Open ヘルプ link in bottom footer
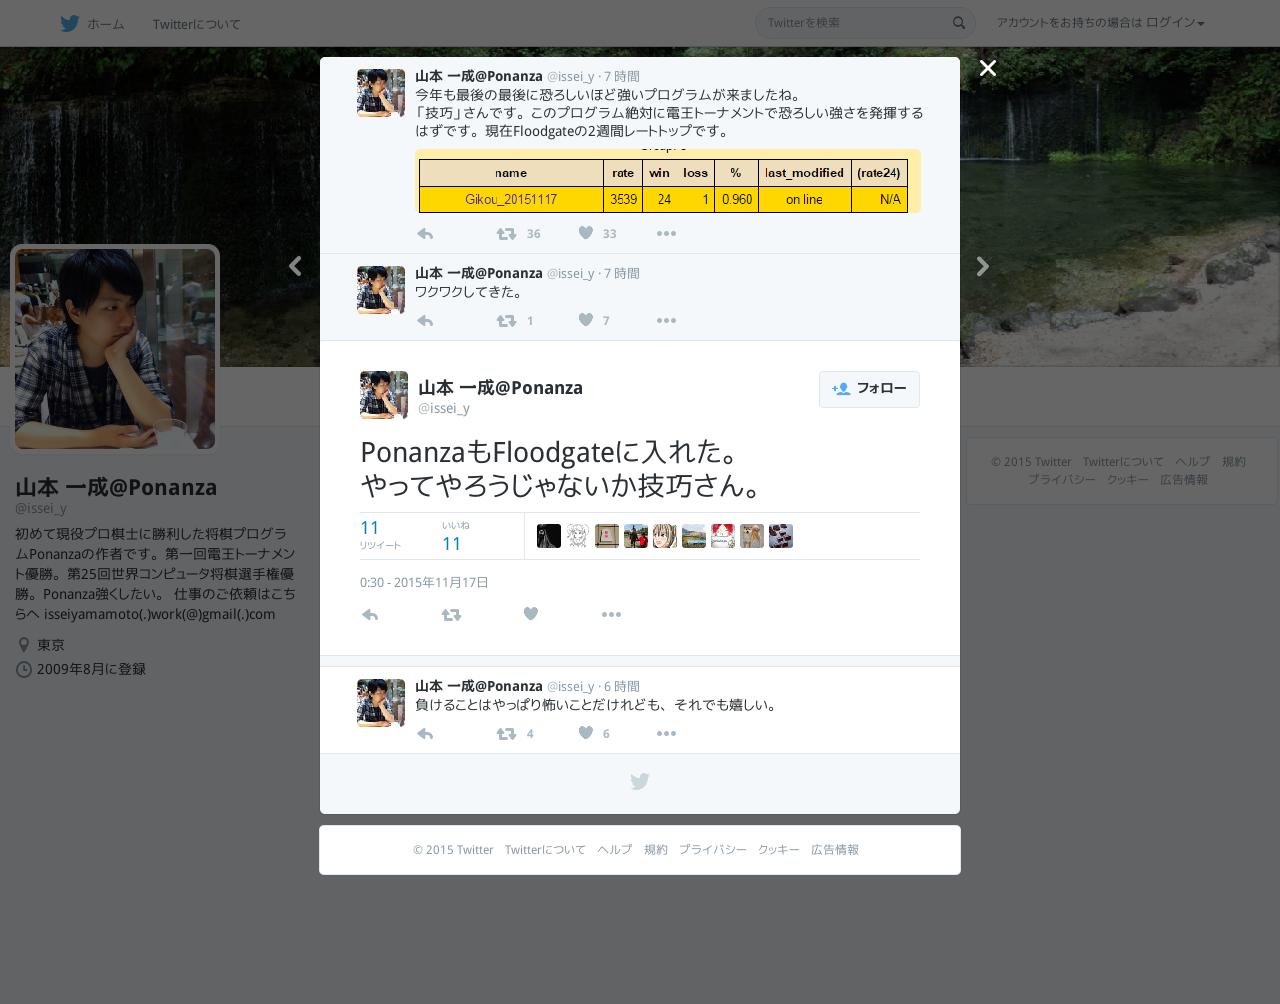1280x1004 pixels. [x=614, y=850]
